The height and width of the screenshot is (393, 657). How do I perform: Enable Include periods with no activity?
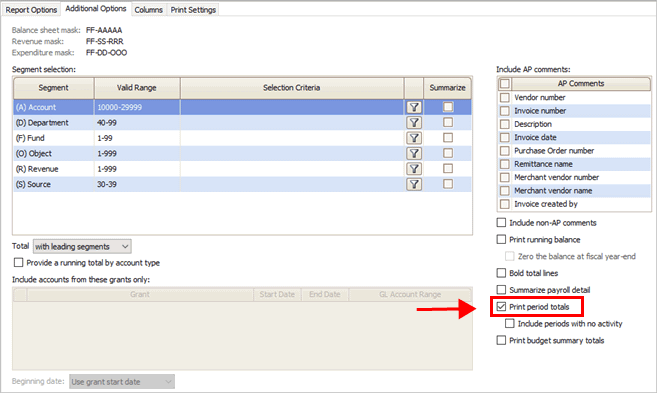coord(510,323)
